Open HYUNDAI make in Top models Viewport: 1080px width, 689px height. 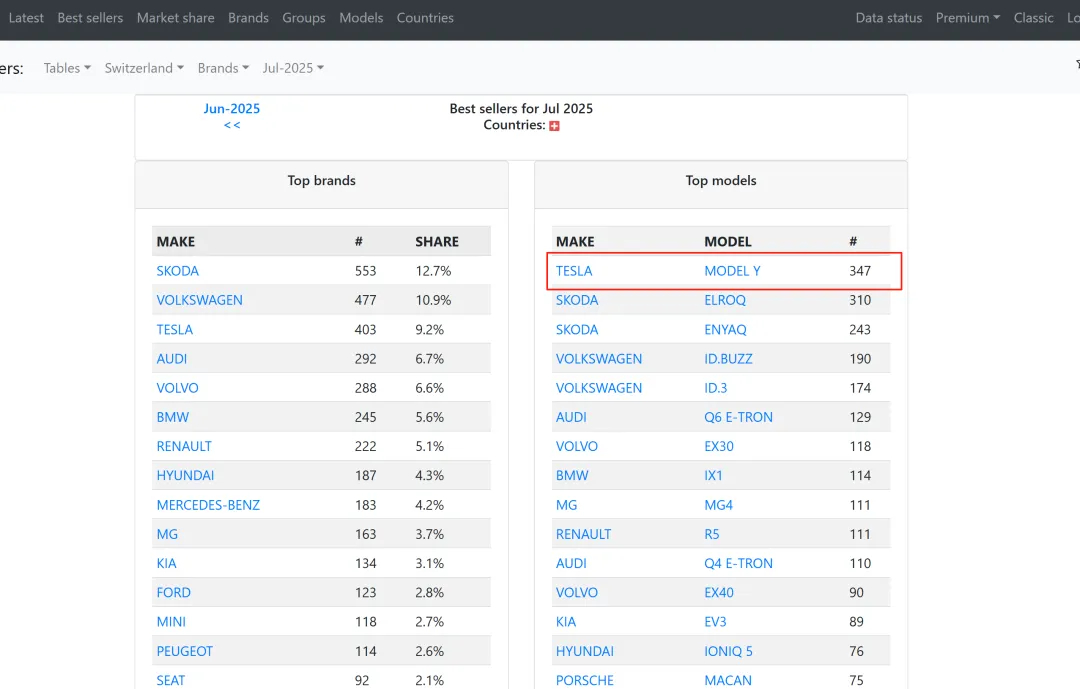tap(585, 651)
